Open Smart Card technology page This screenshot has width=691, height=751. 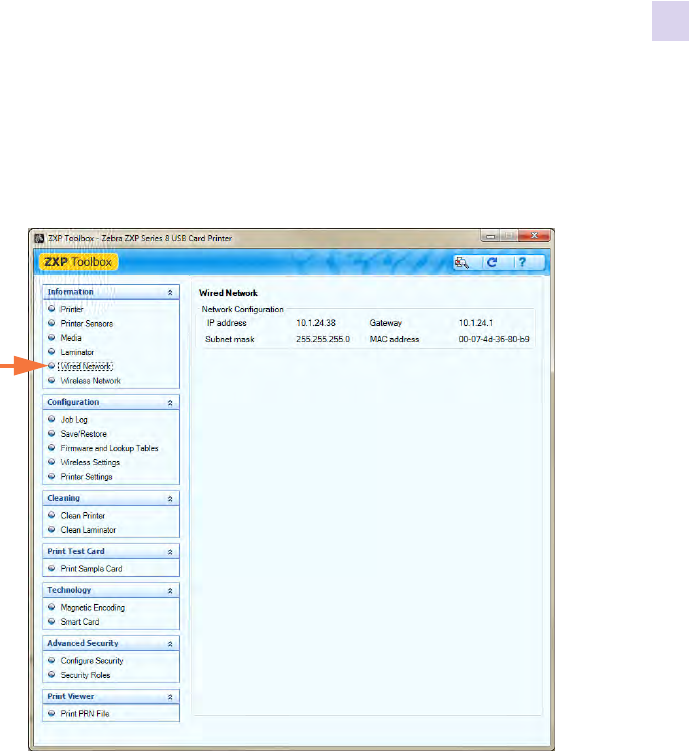[80, 622]
